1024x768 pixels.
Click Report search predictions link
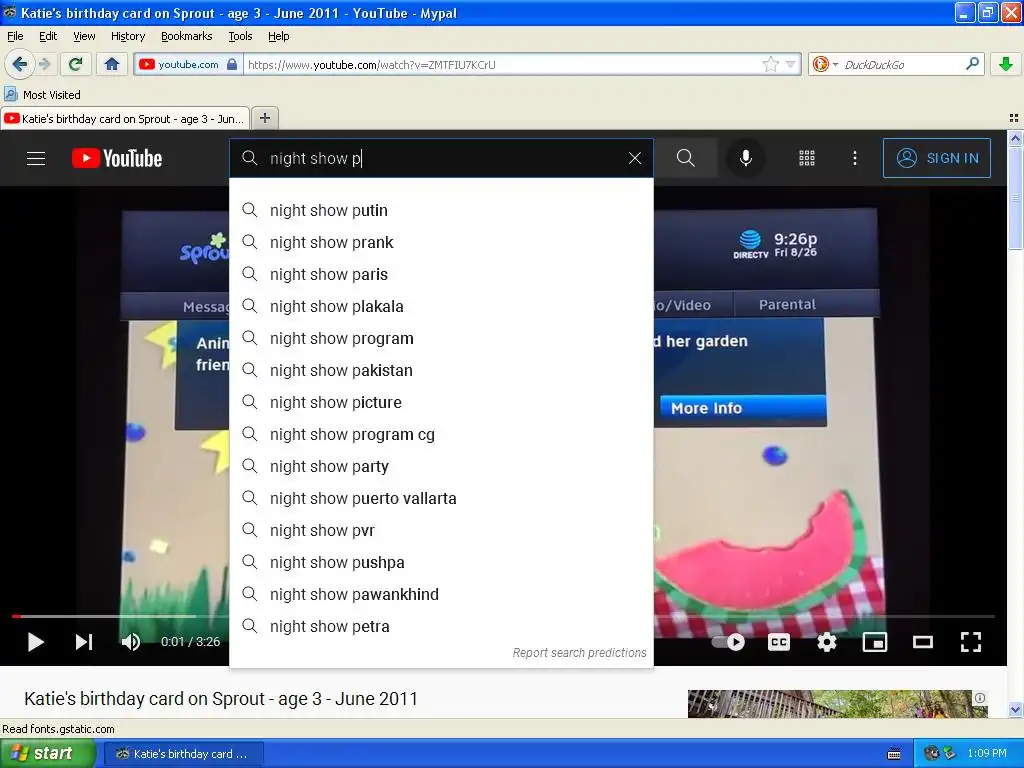click(x=579, y=652)
